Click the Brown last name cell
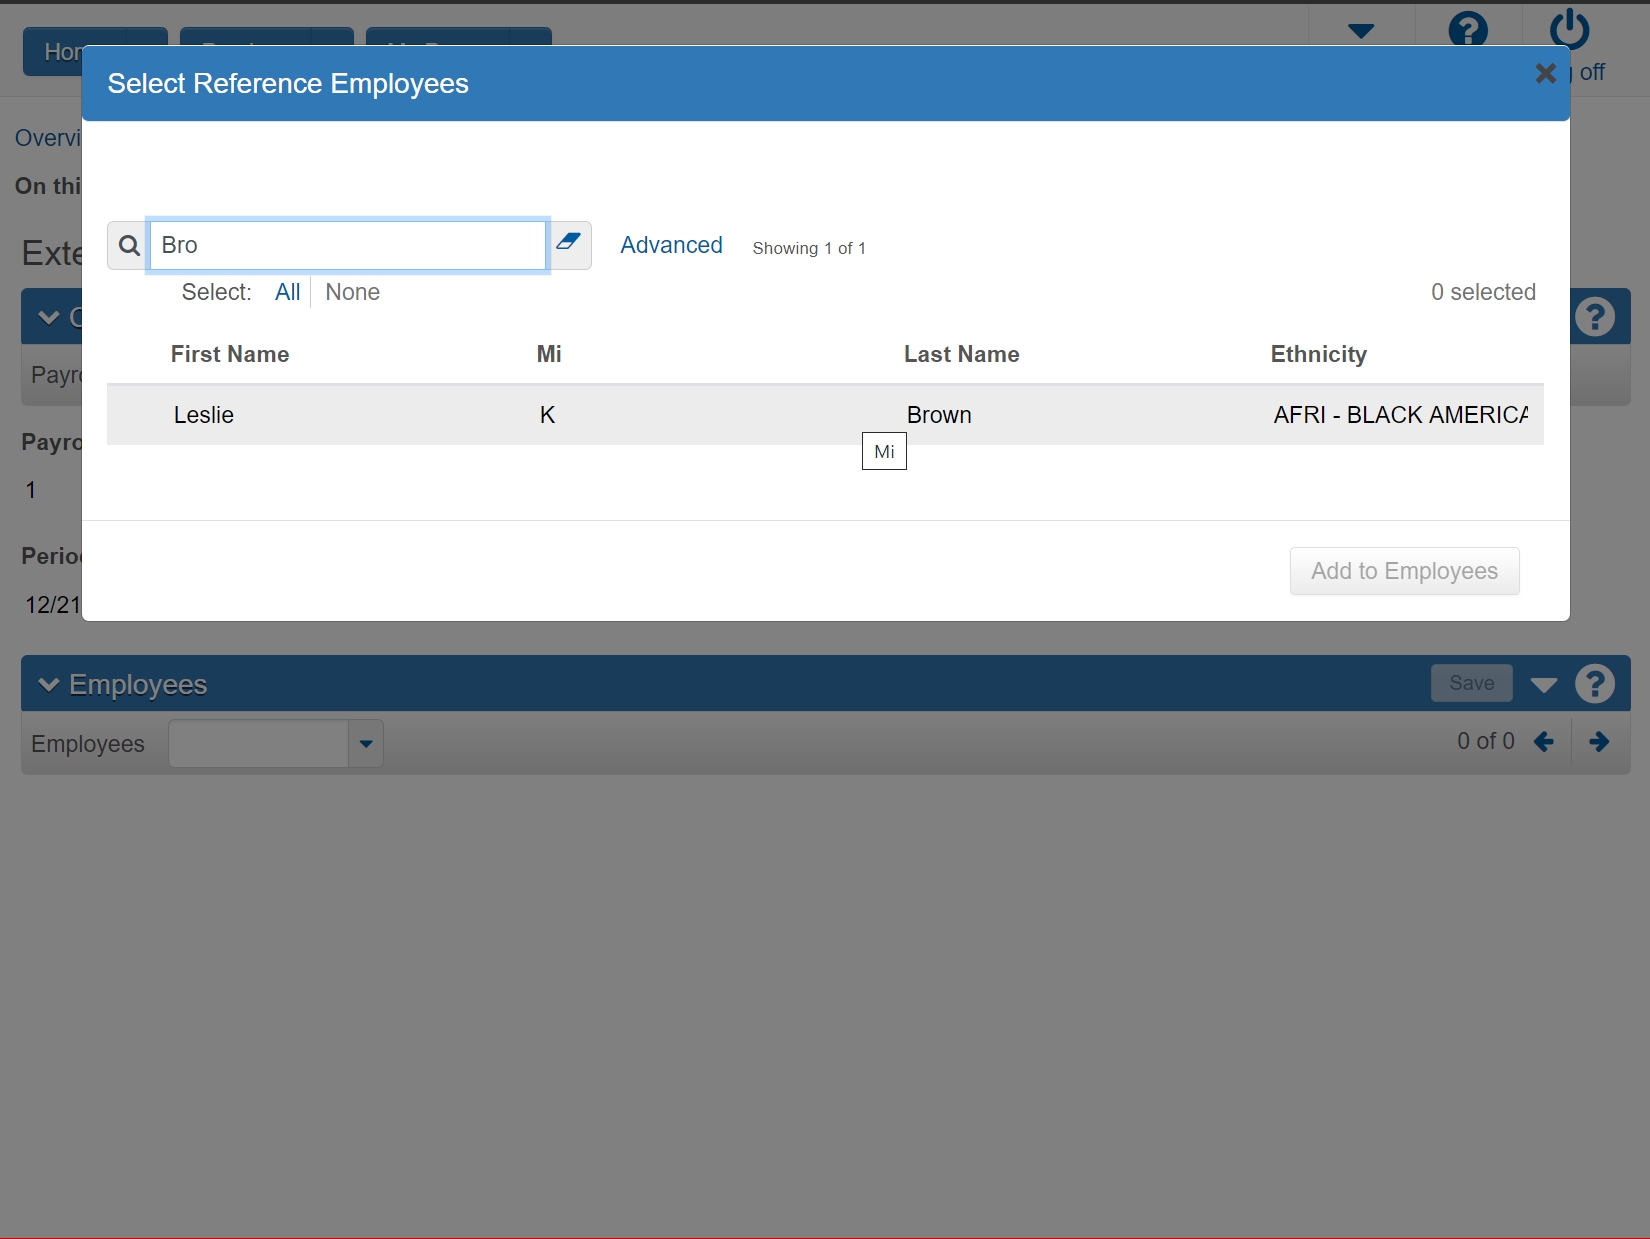The width and height of the screenshot is (1650, 1239). (x=939, y=415)
